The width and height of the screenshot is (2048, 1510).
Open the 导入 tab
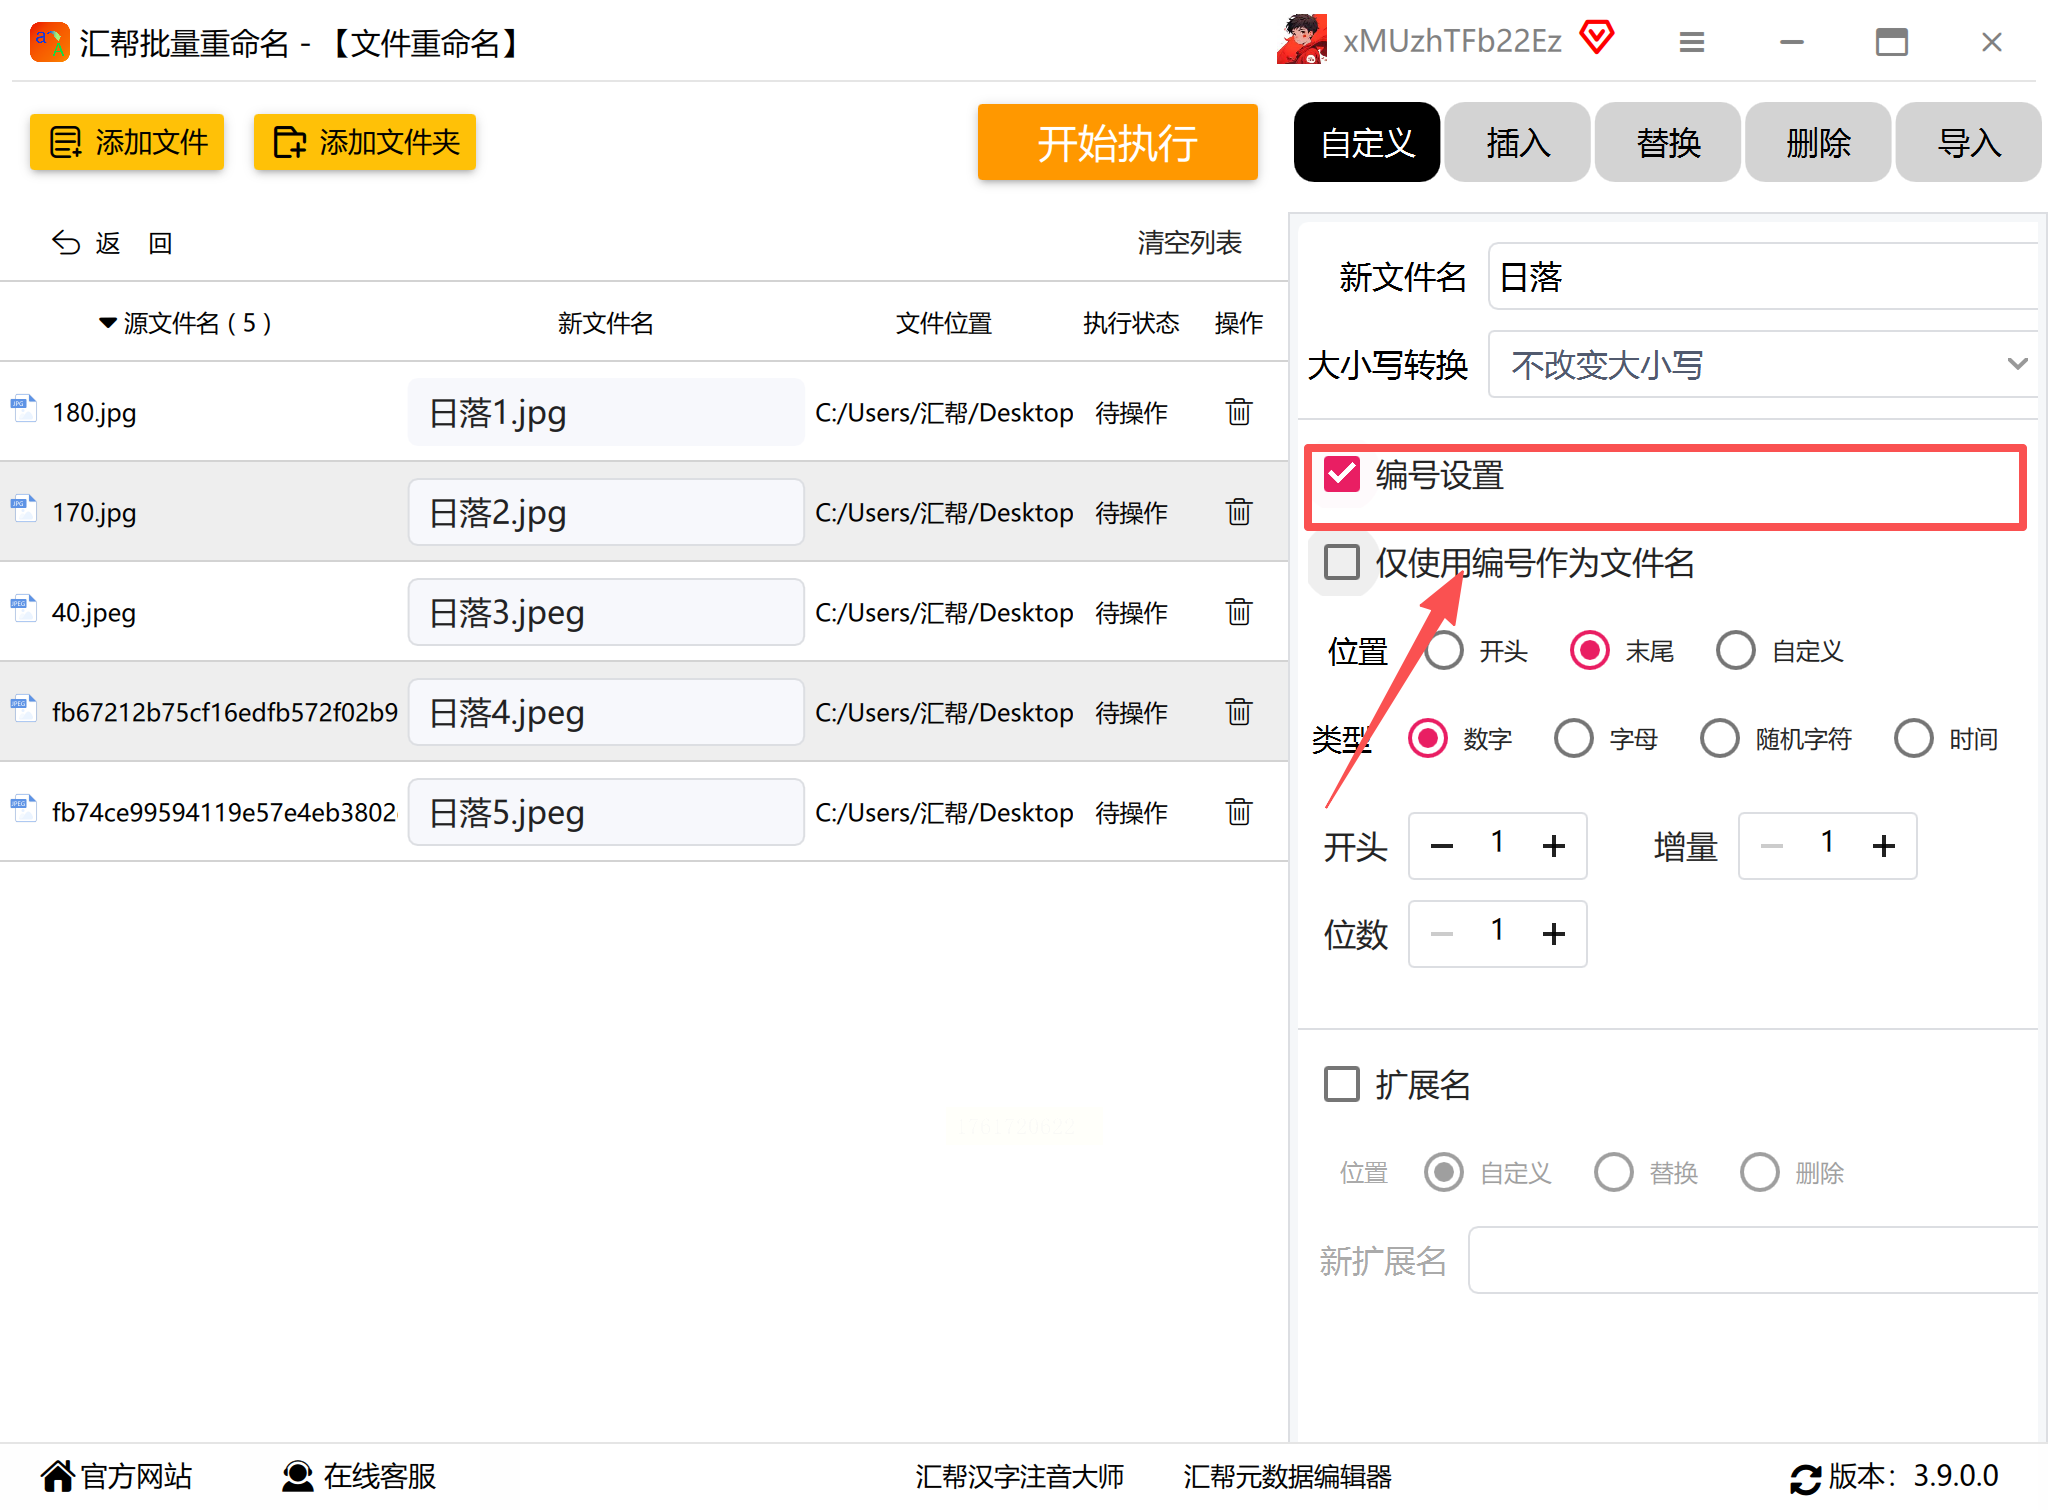click(x=1967, y=143)
